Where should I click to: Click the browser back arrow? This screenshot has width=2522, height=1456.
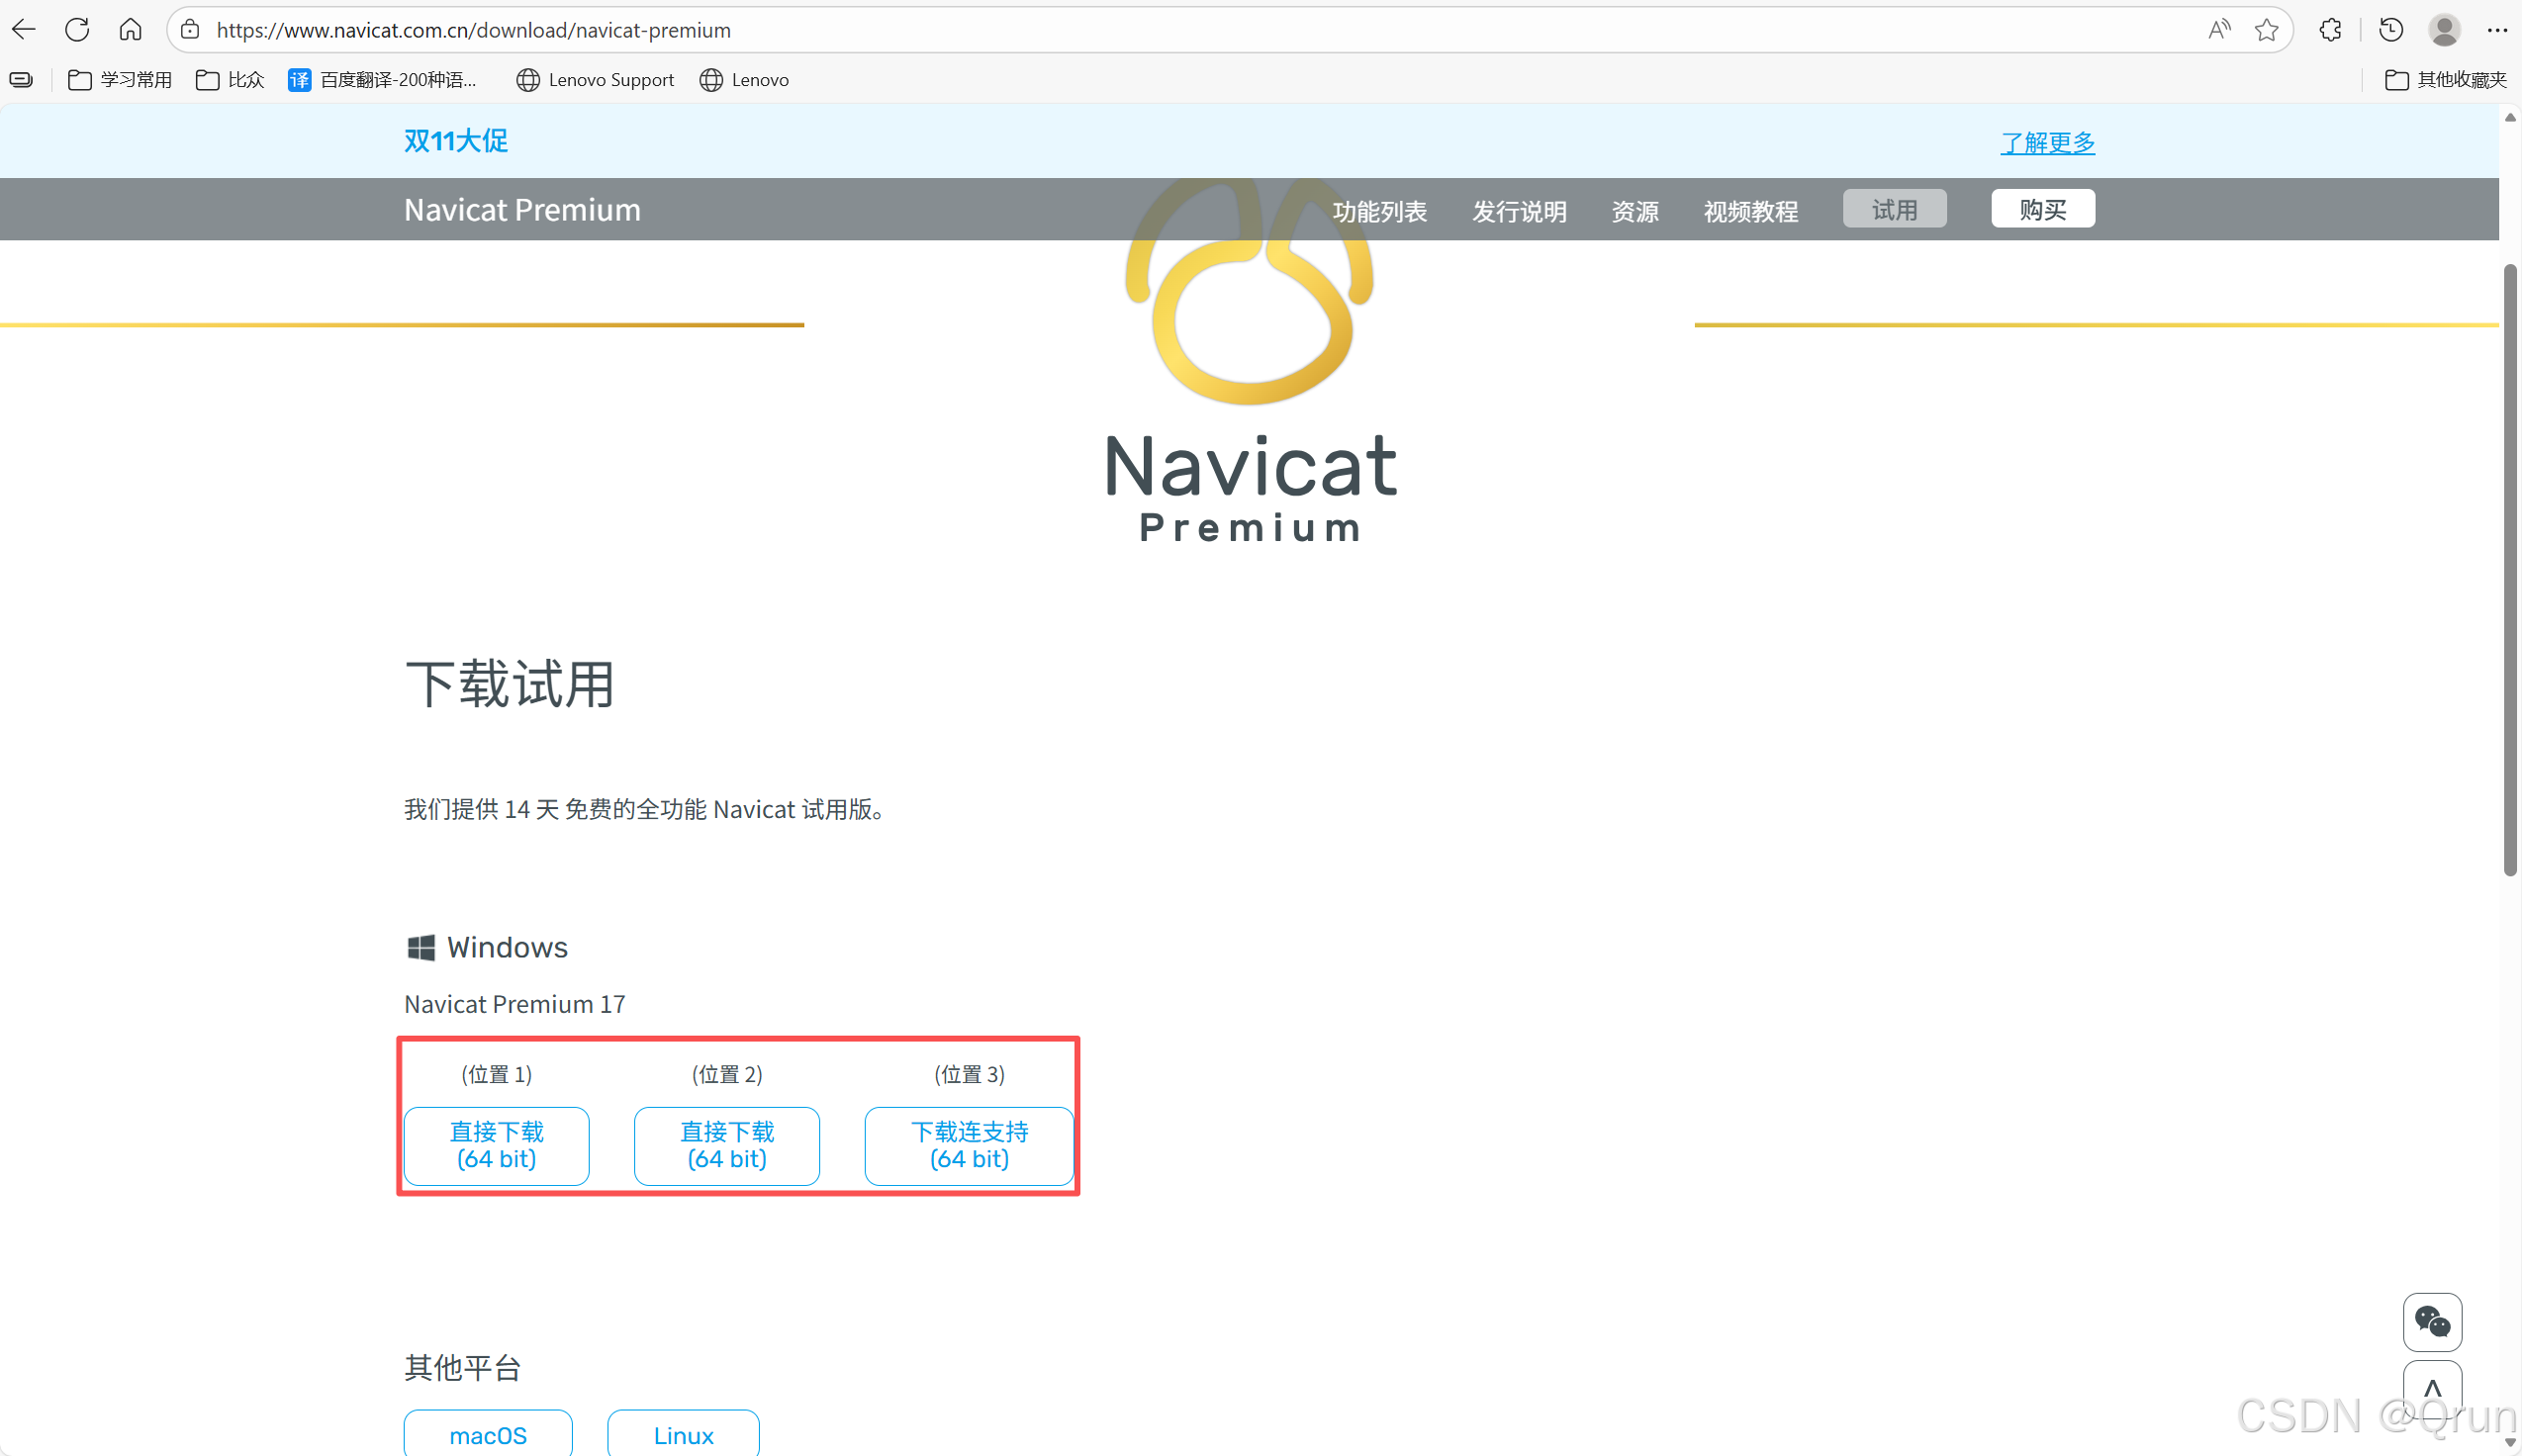(x=24, y=30)
